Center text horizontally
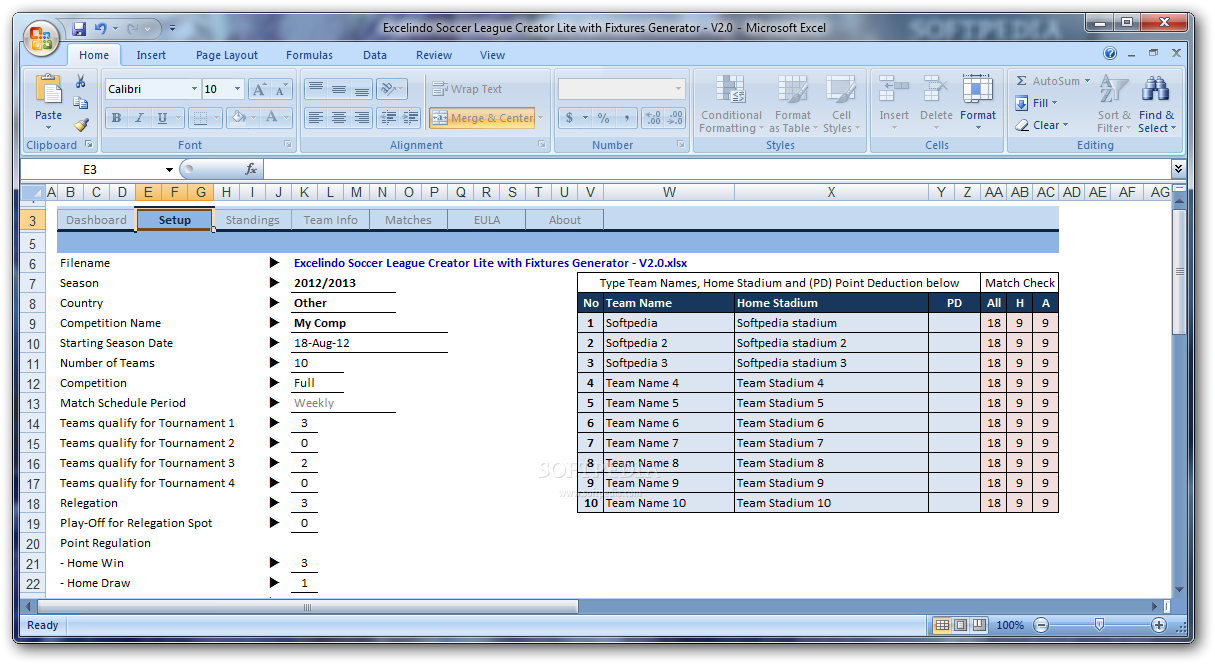 click(x=339, y=118)
